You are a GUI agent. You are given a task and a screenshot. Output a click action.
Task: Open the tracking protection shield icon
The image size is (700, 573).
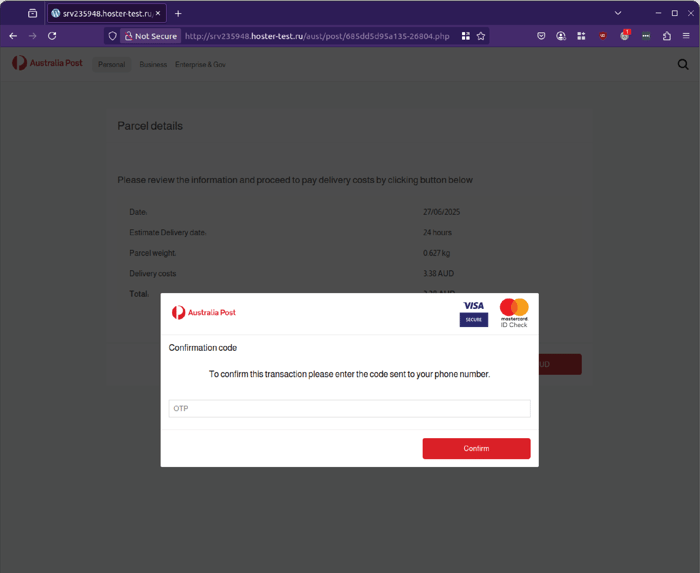click(112, 36)
